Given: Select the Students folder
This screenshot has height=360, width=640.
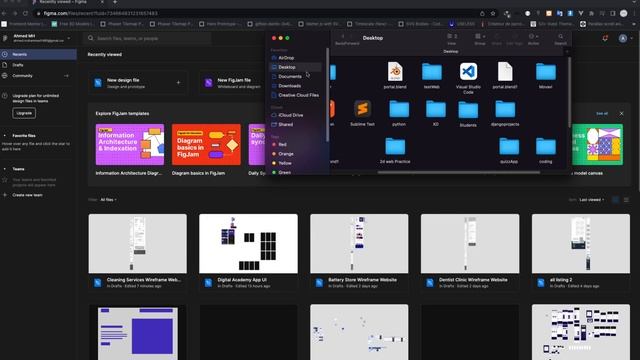Looking at the screenshot, I should click(x=468, y=110).
